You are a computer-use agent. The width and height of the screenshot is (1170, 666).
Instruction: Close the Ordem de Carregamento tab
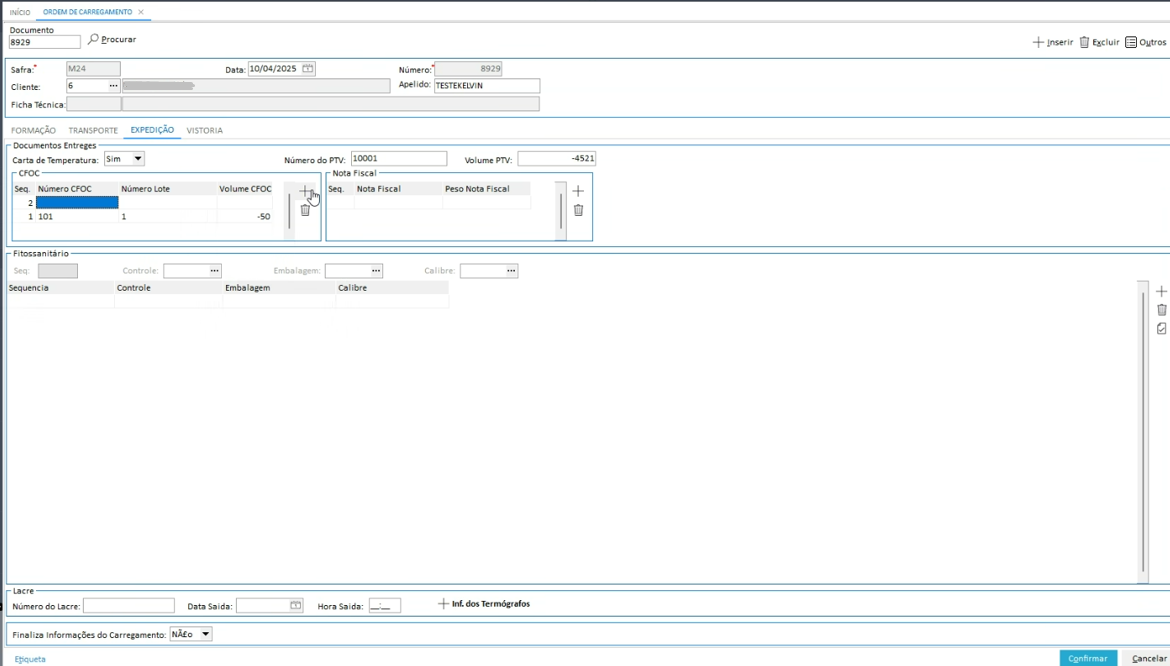[x=141, y=13]
